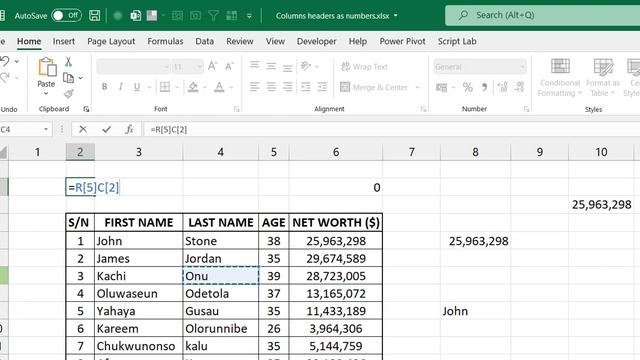Viewport: 640px width, 360px height.
Task: Click the Search (Alt+Q) box
Action: [x=542, y=16]
